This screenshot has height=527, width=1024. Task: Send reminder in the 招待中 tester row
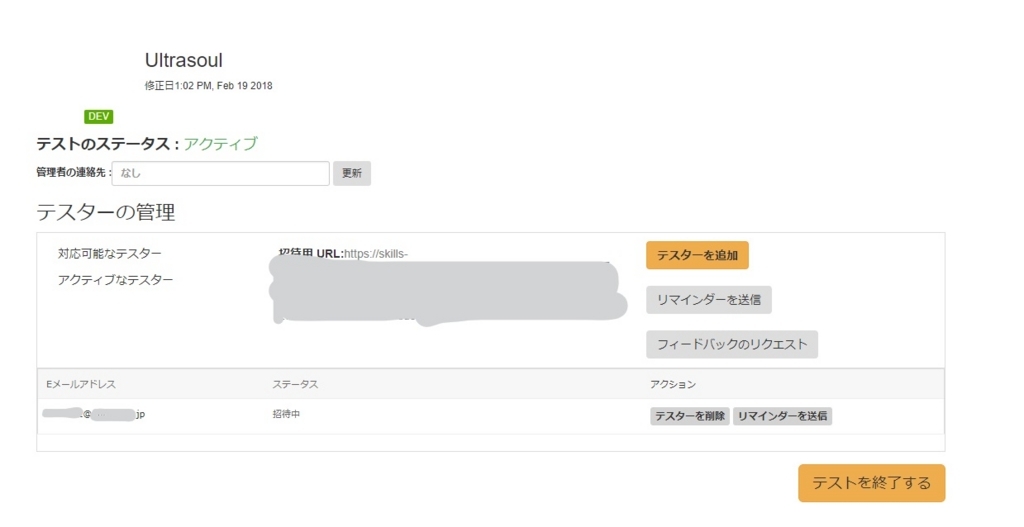pyautogui.click(x=782, y=416)
